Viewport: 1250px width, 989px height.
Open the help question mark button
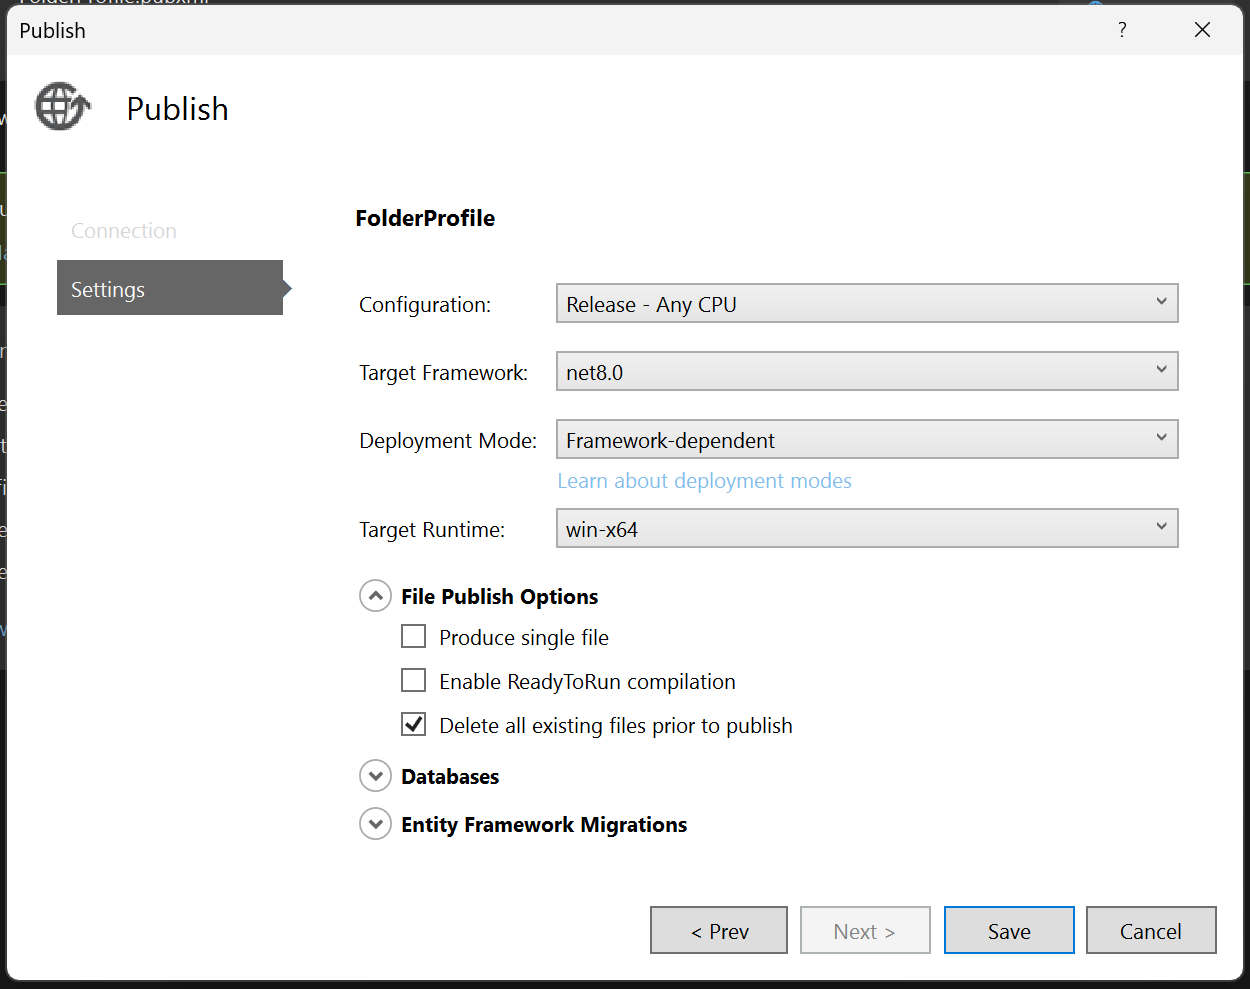[1122, 30]
